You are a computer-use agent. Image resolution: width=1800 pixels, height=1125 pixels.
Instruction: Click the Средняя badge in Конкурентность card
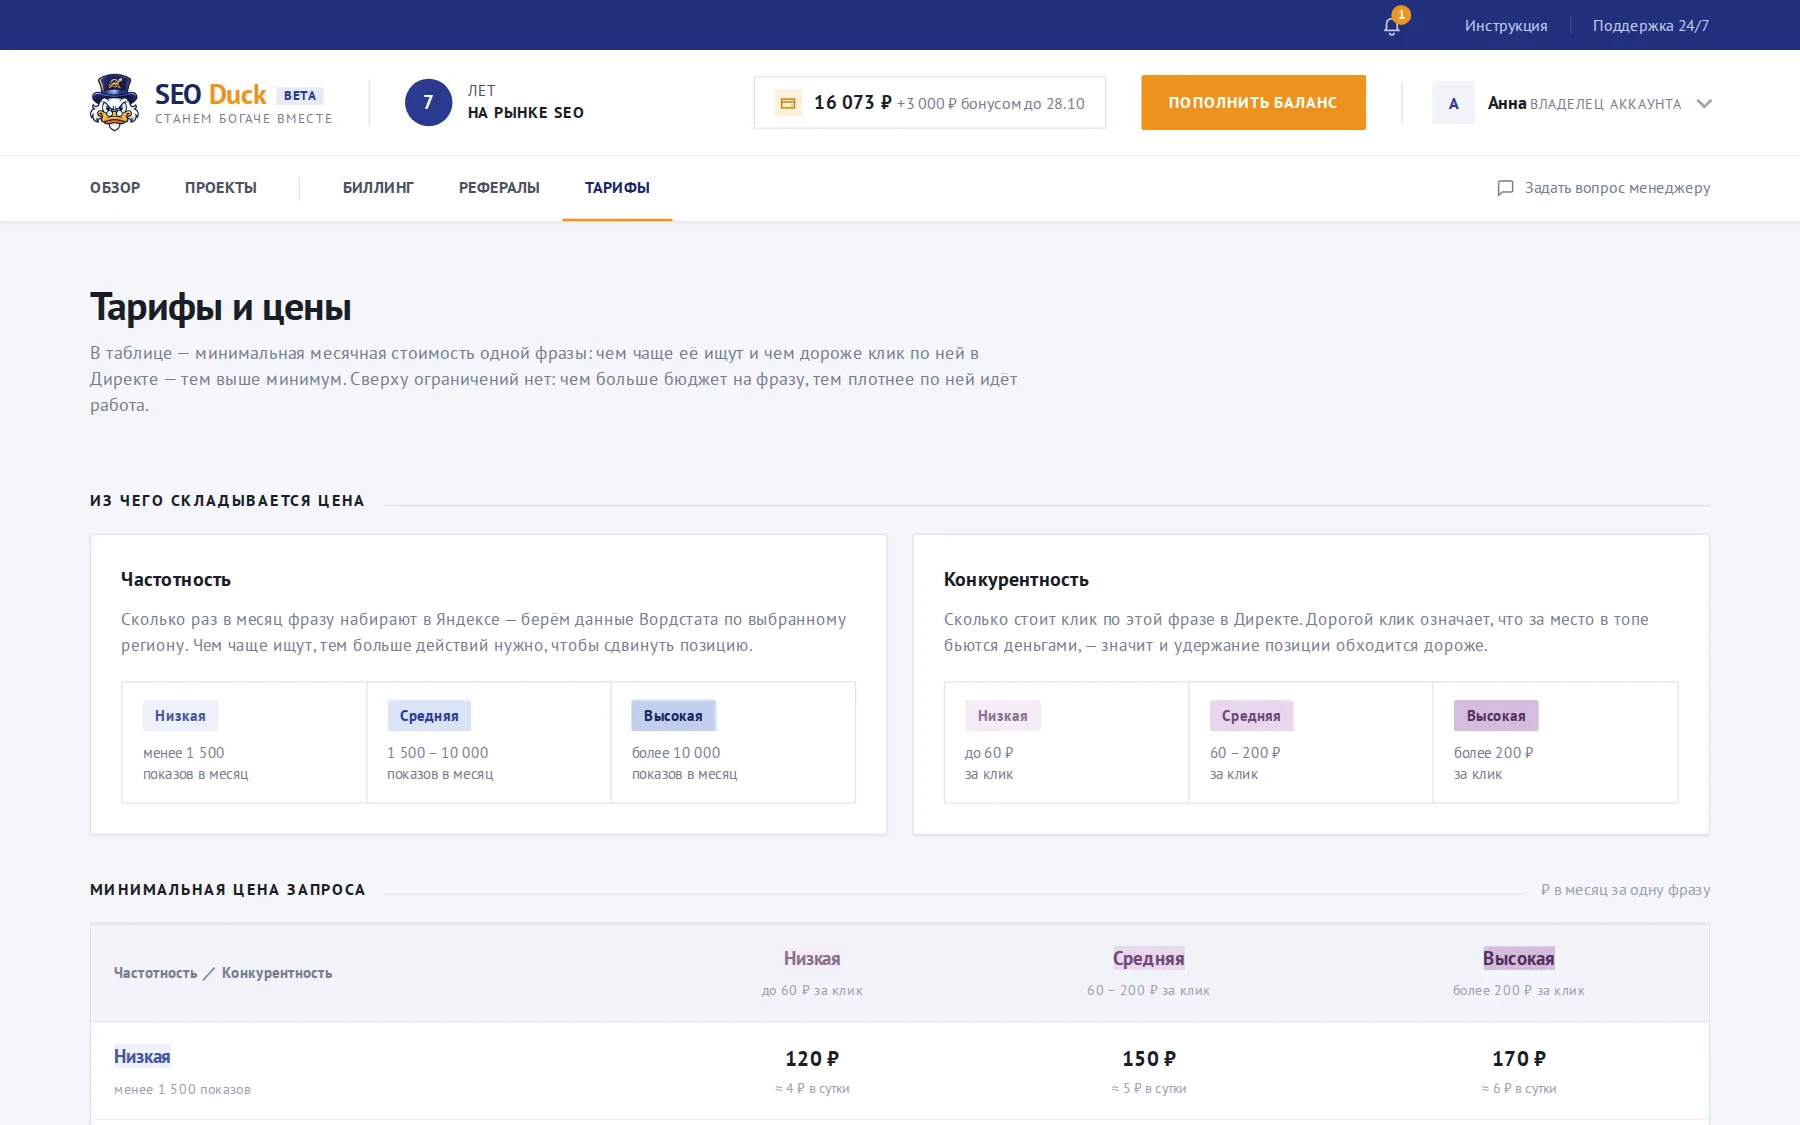pos(1251,716)
